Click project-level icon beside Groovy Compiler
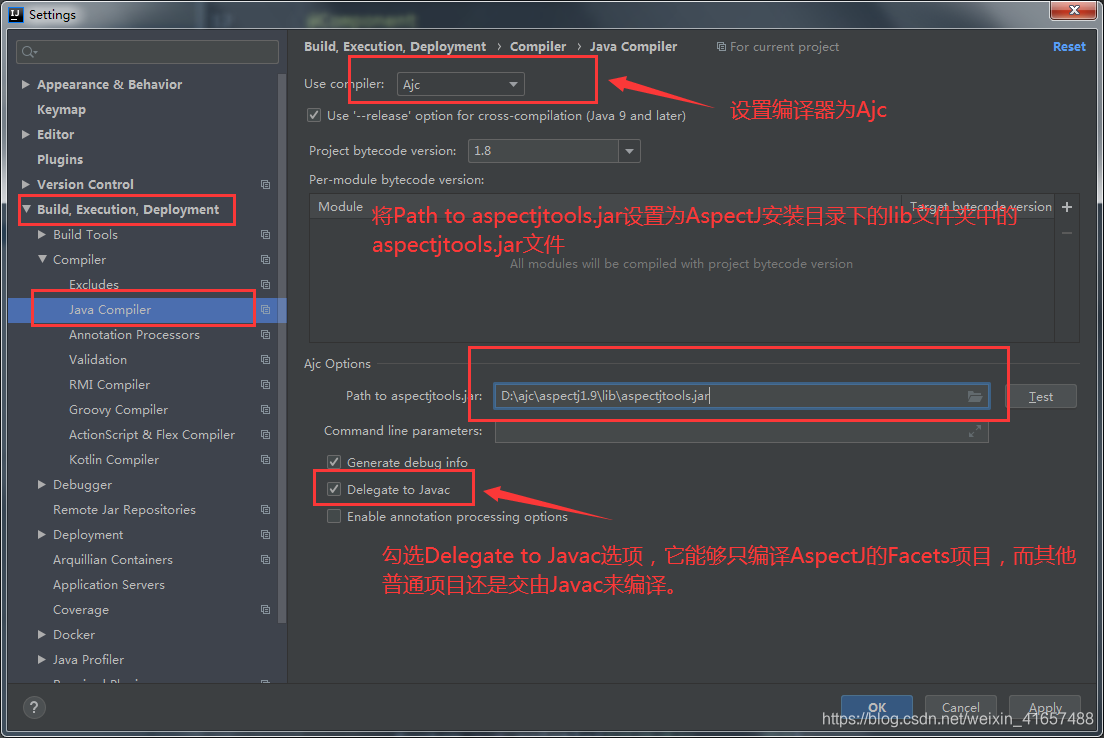1104x738 pixels. point(265,410)
